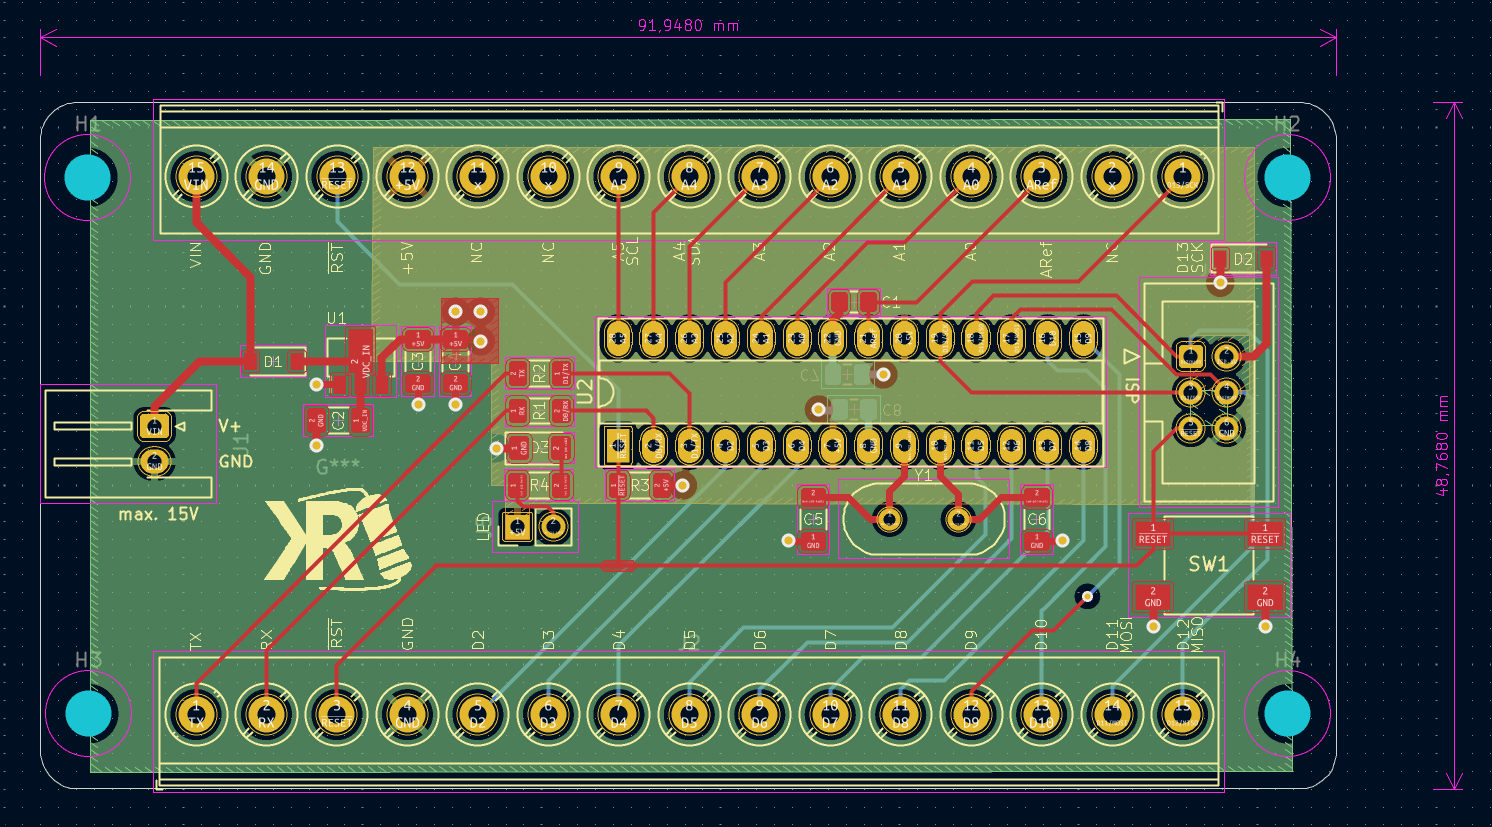Select the 91,9480 mm width dimension text
The width and height of the screenshot is (1492, 827).
pos(688,25)
